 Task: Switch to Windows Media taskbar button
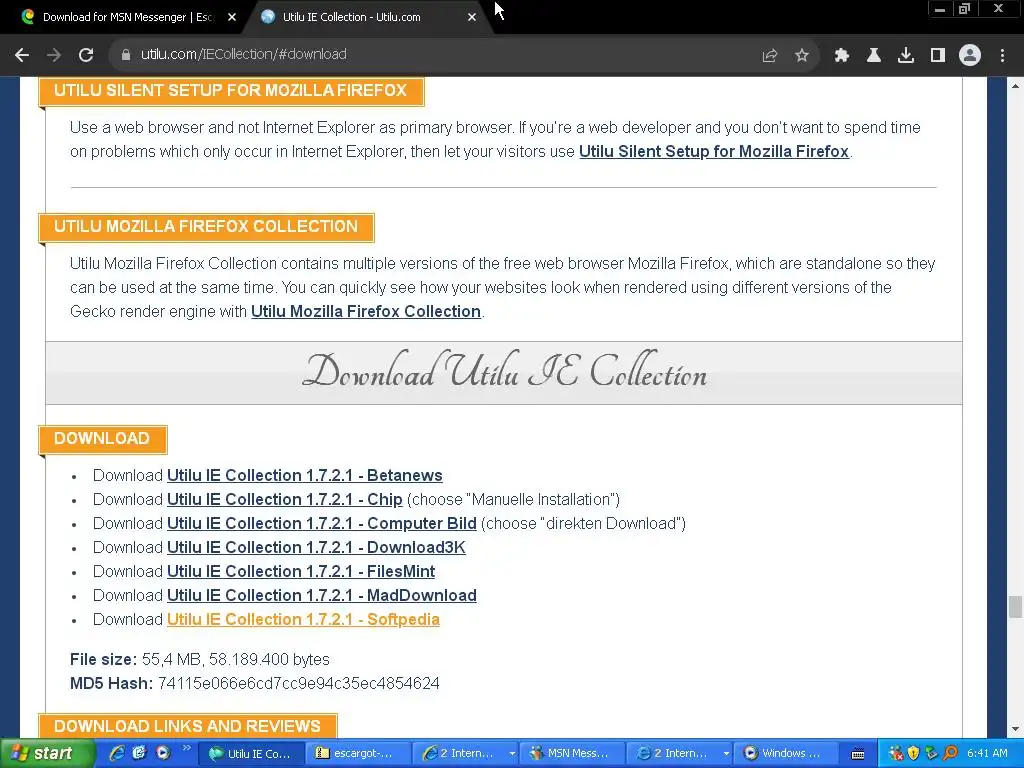pos(787,754)
